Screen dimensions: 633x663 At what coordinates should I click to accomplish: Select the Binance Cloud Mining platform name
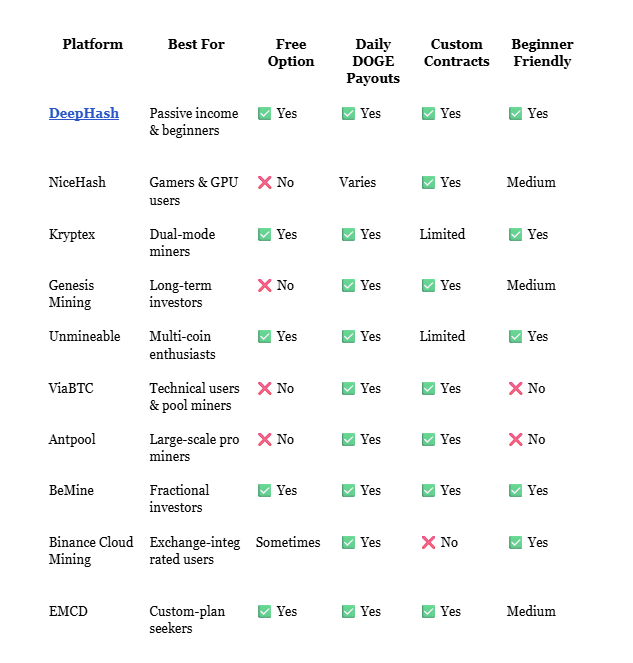coord(91,551)
